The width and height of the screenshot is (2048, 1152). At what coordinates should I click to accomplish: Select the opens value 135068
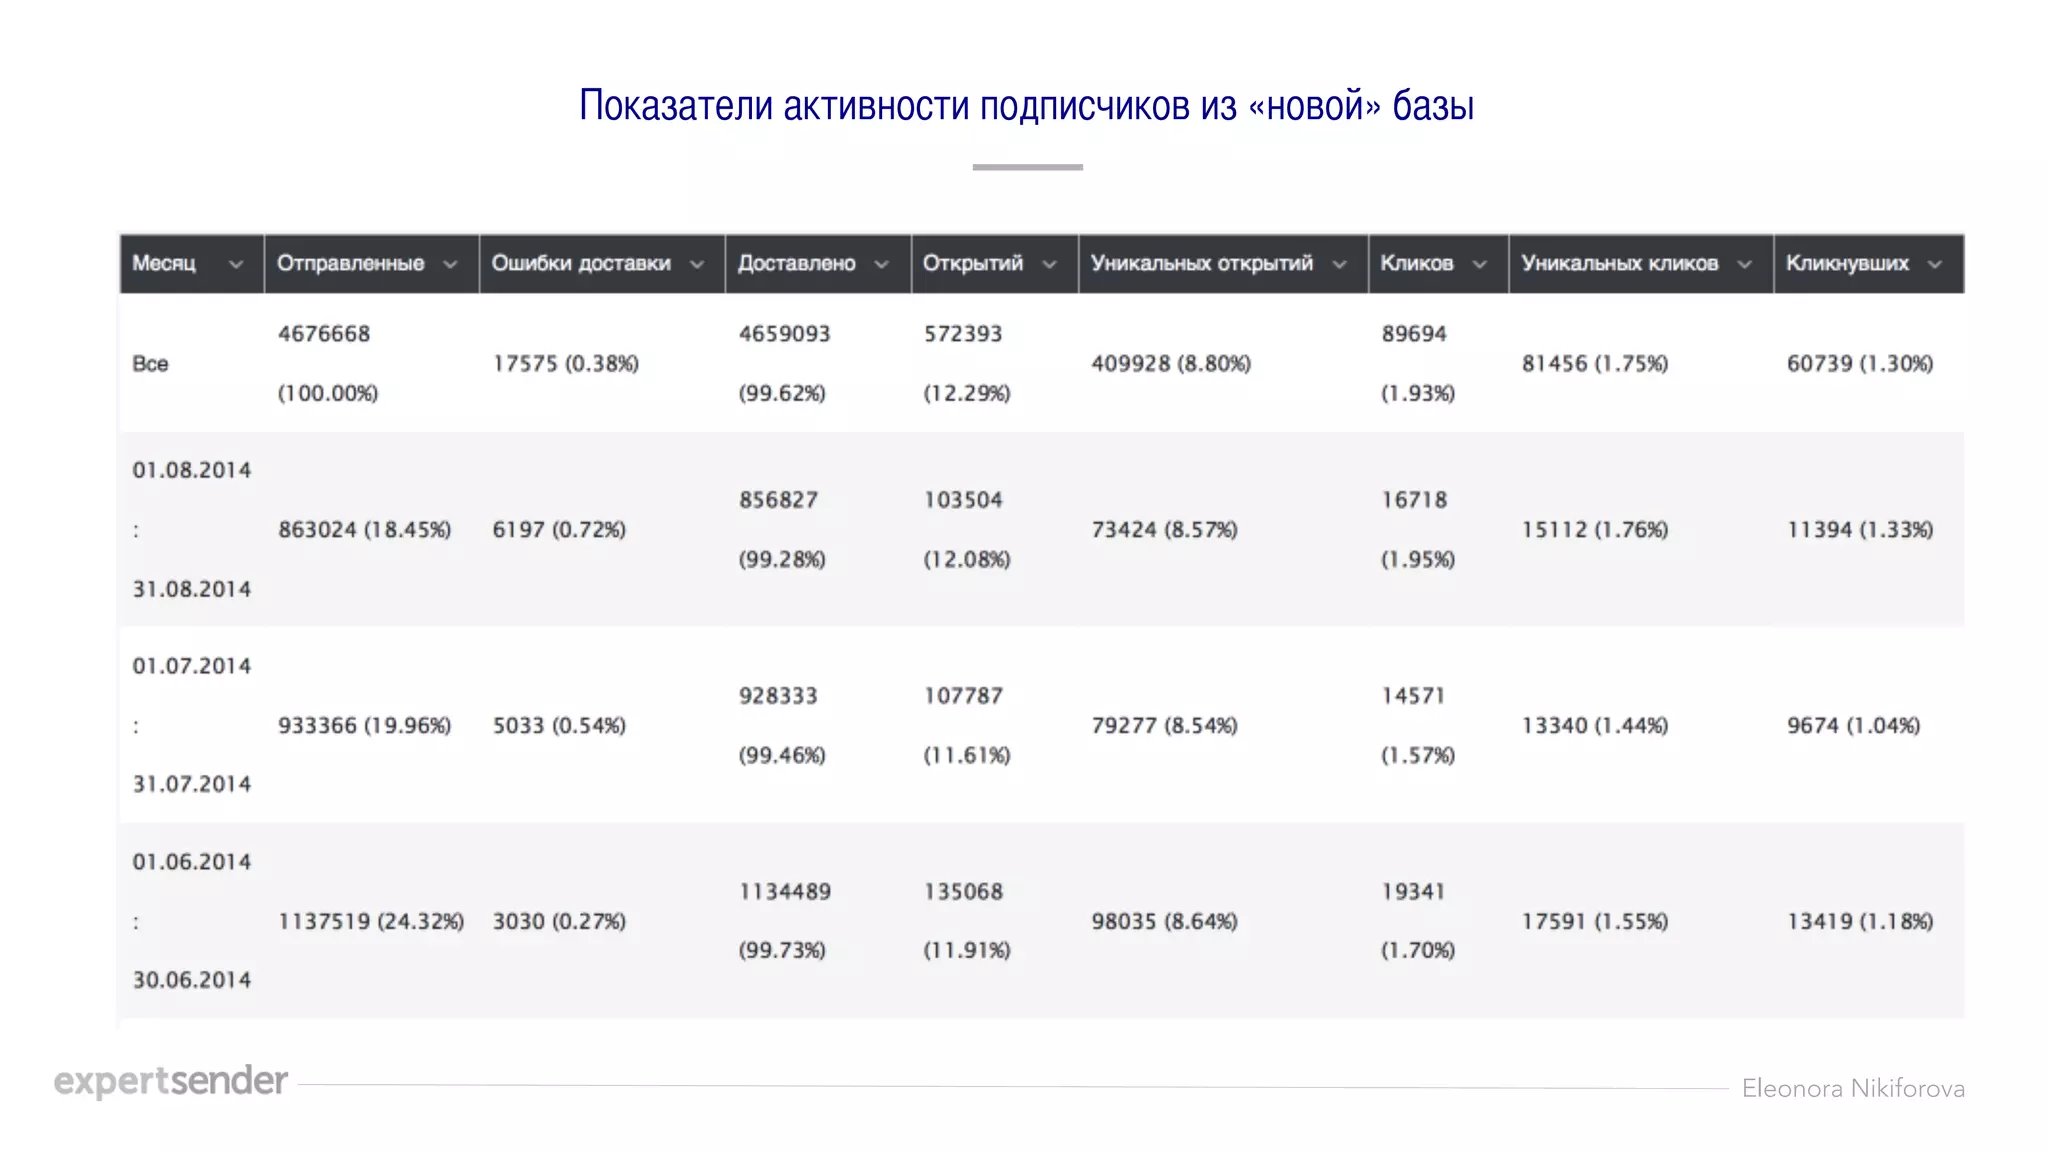(963, 892)
